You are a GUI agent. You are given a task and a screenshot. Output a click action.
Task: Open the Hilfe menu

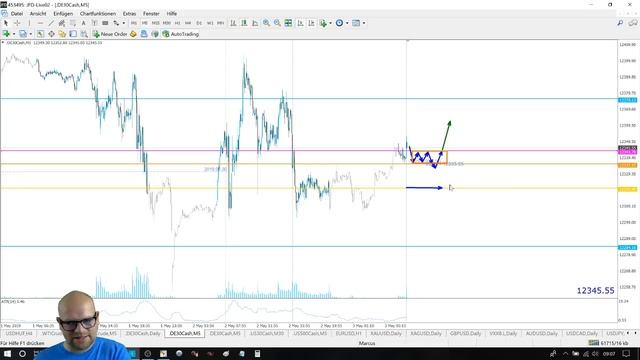(172, 13)
